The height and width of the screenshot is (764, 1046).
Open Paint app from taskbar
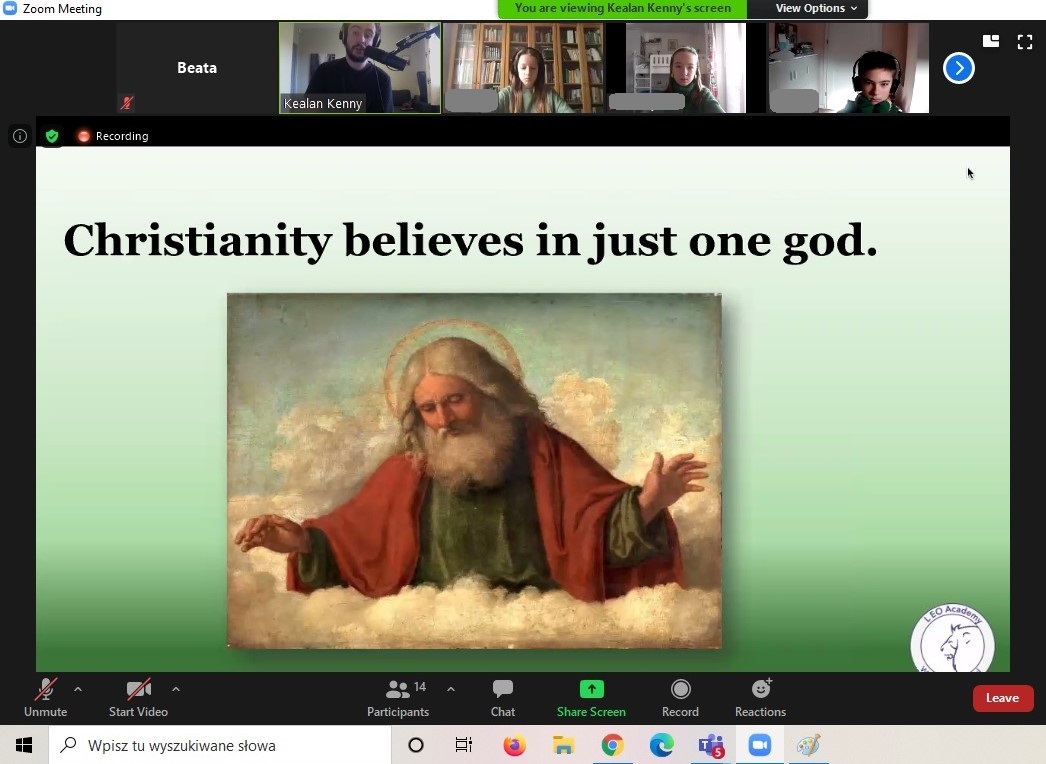(808, 745)
